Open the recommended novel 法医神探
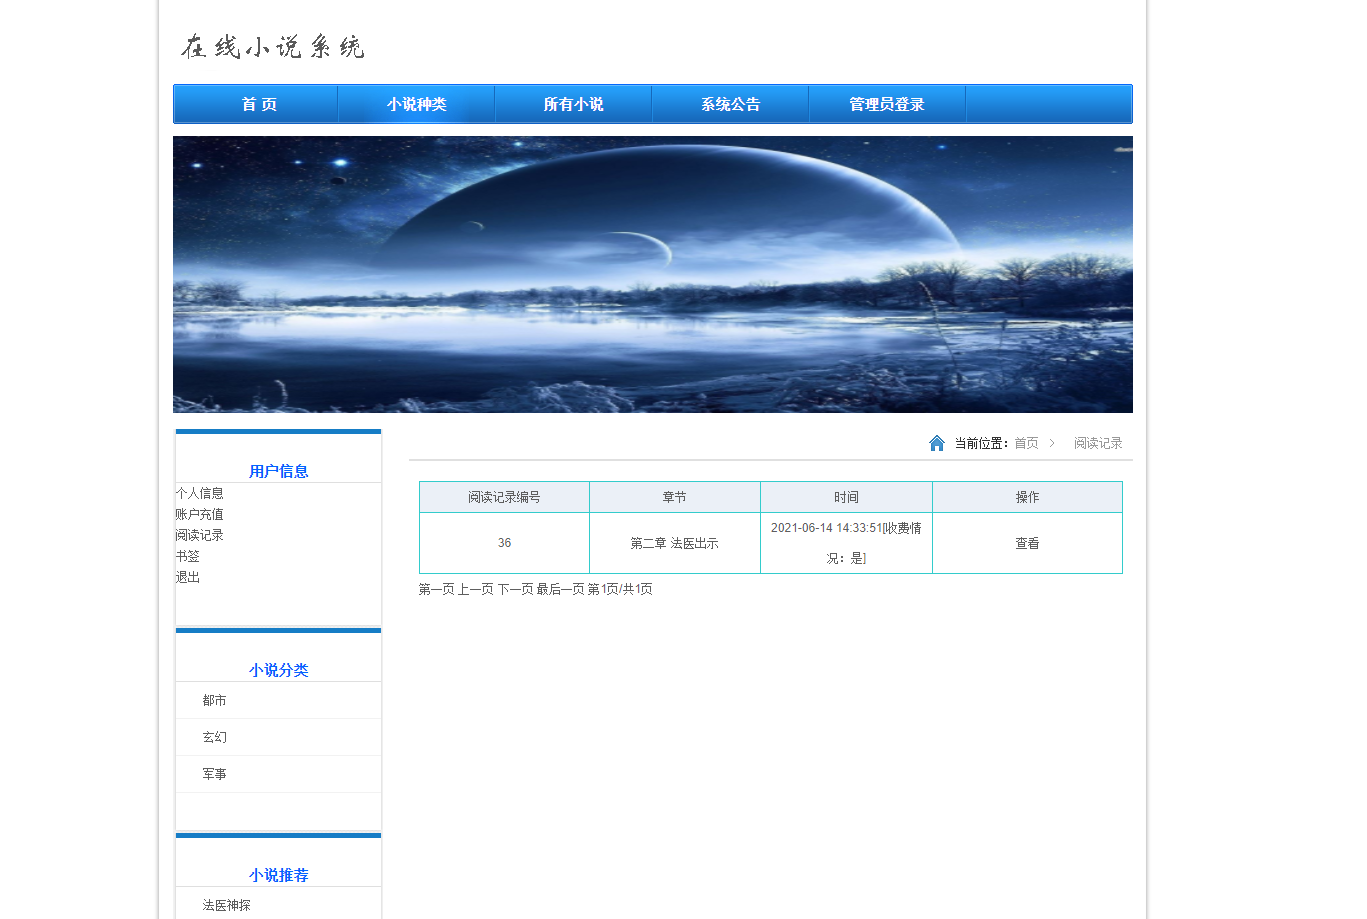 click(224, 904)
